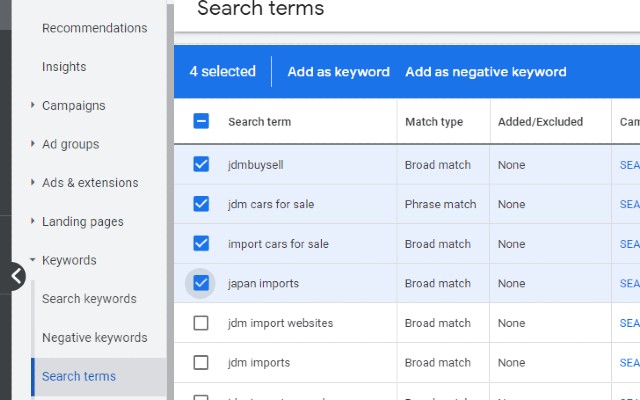Click 'None' in the japan imports row
The width and height of the screenshot is (640, 400).
coord(511,283)
